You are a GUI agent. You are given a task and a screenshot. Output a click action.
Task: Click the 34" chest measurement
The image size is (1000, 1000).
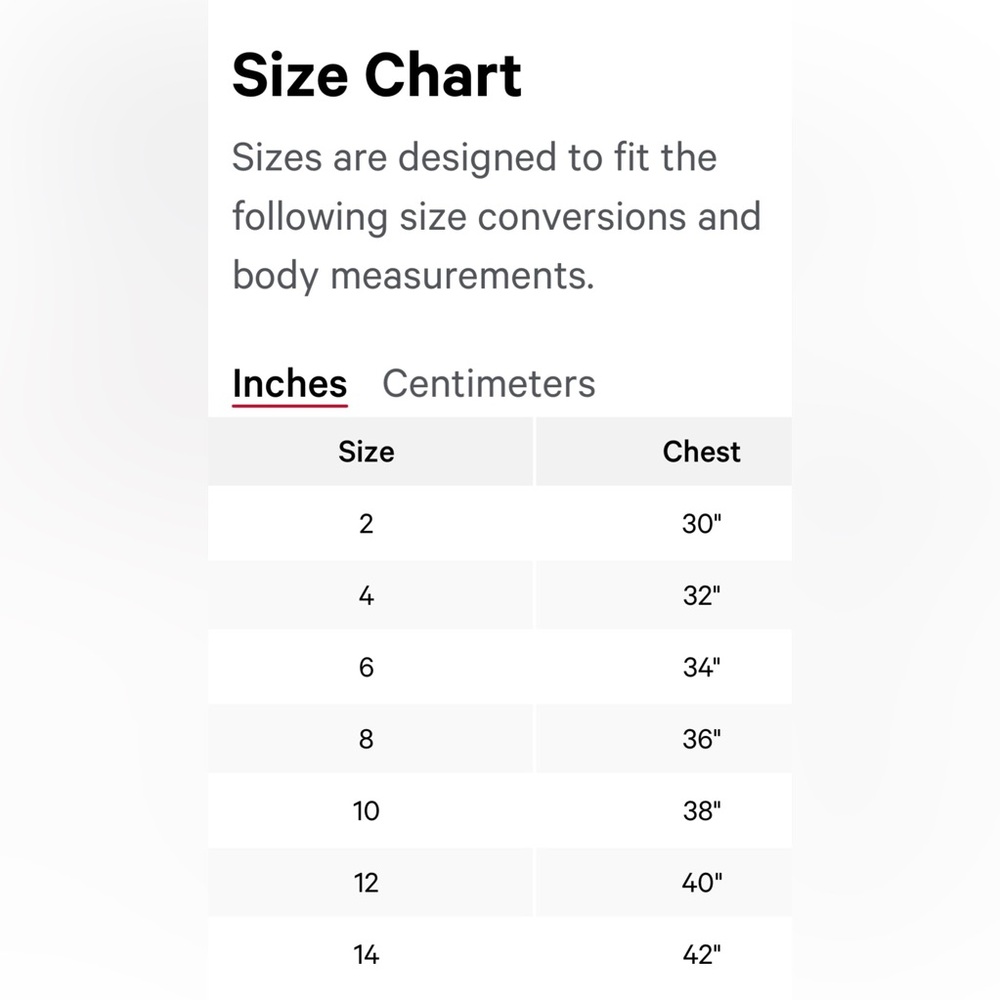coord(702,667)
